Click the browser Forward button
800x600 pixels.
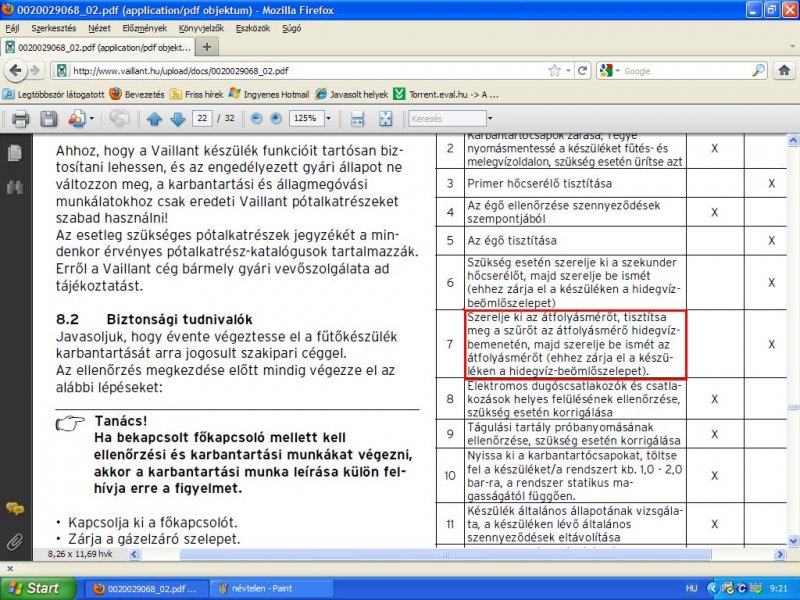35,70
